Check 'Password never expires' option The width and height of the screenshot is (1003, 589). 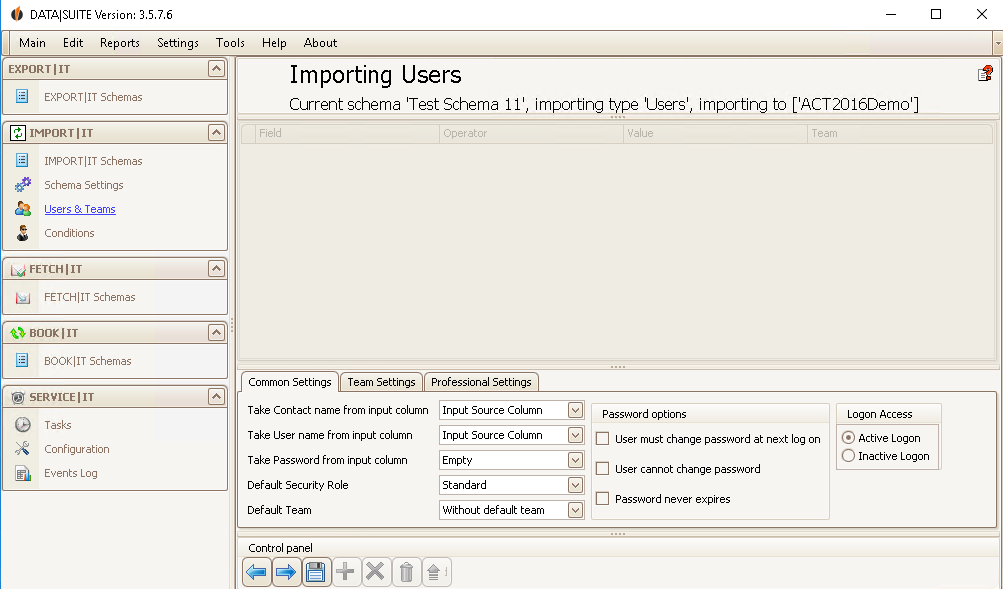pos(603,499)
